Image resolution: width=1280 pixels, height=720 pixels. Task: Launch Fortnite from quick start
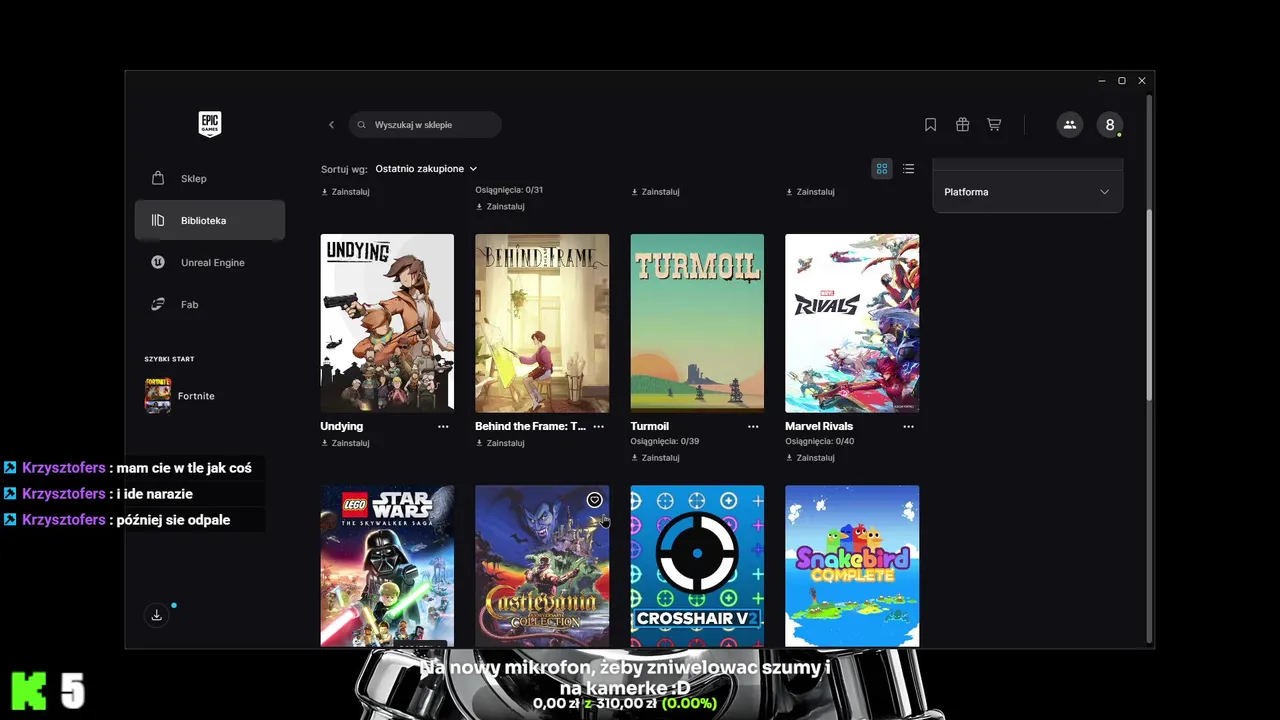tap(210, 396)
